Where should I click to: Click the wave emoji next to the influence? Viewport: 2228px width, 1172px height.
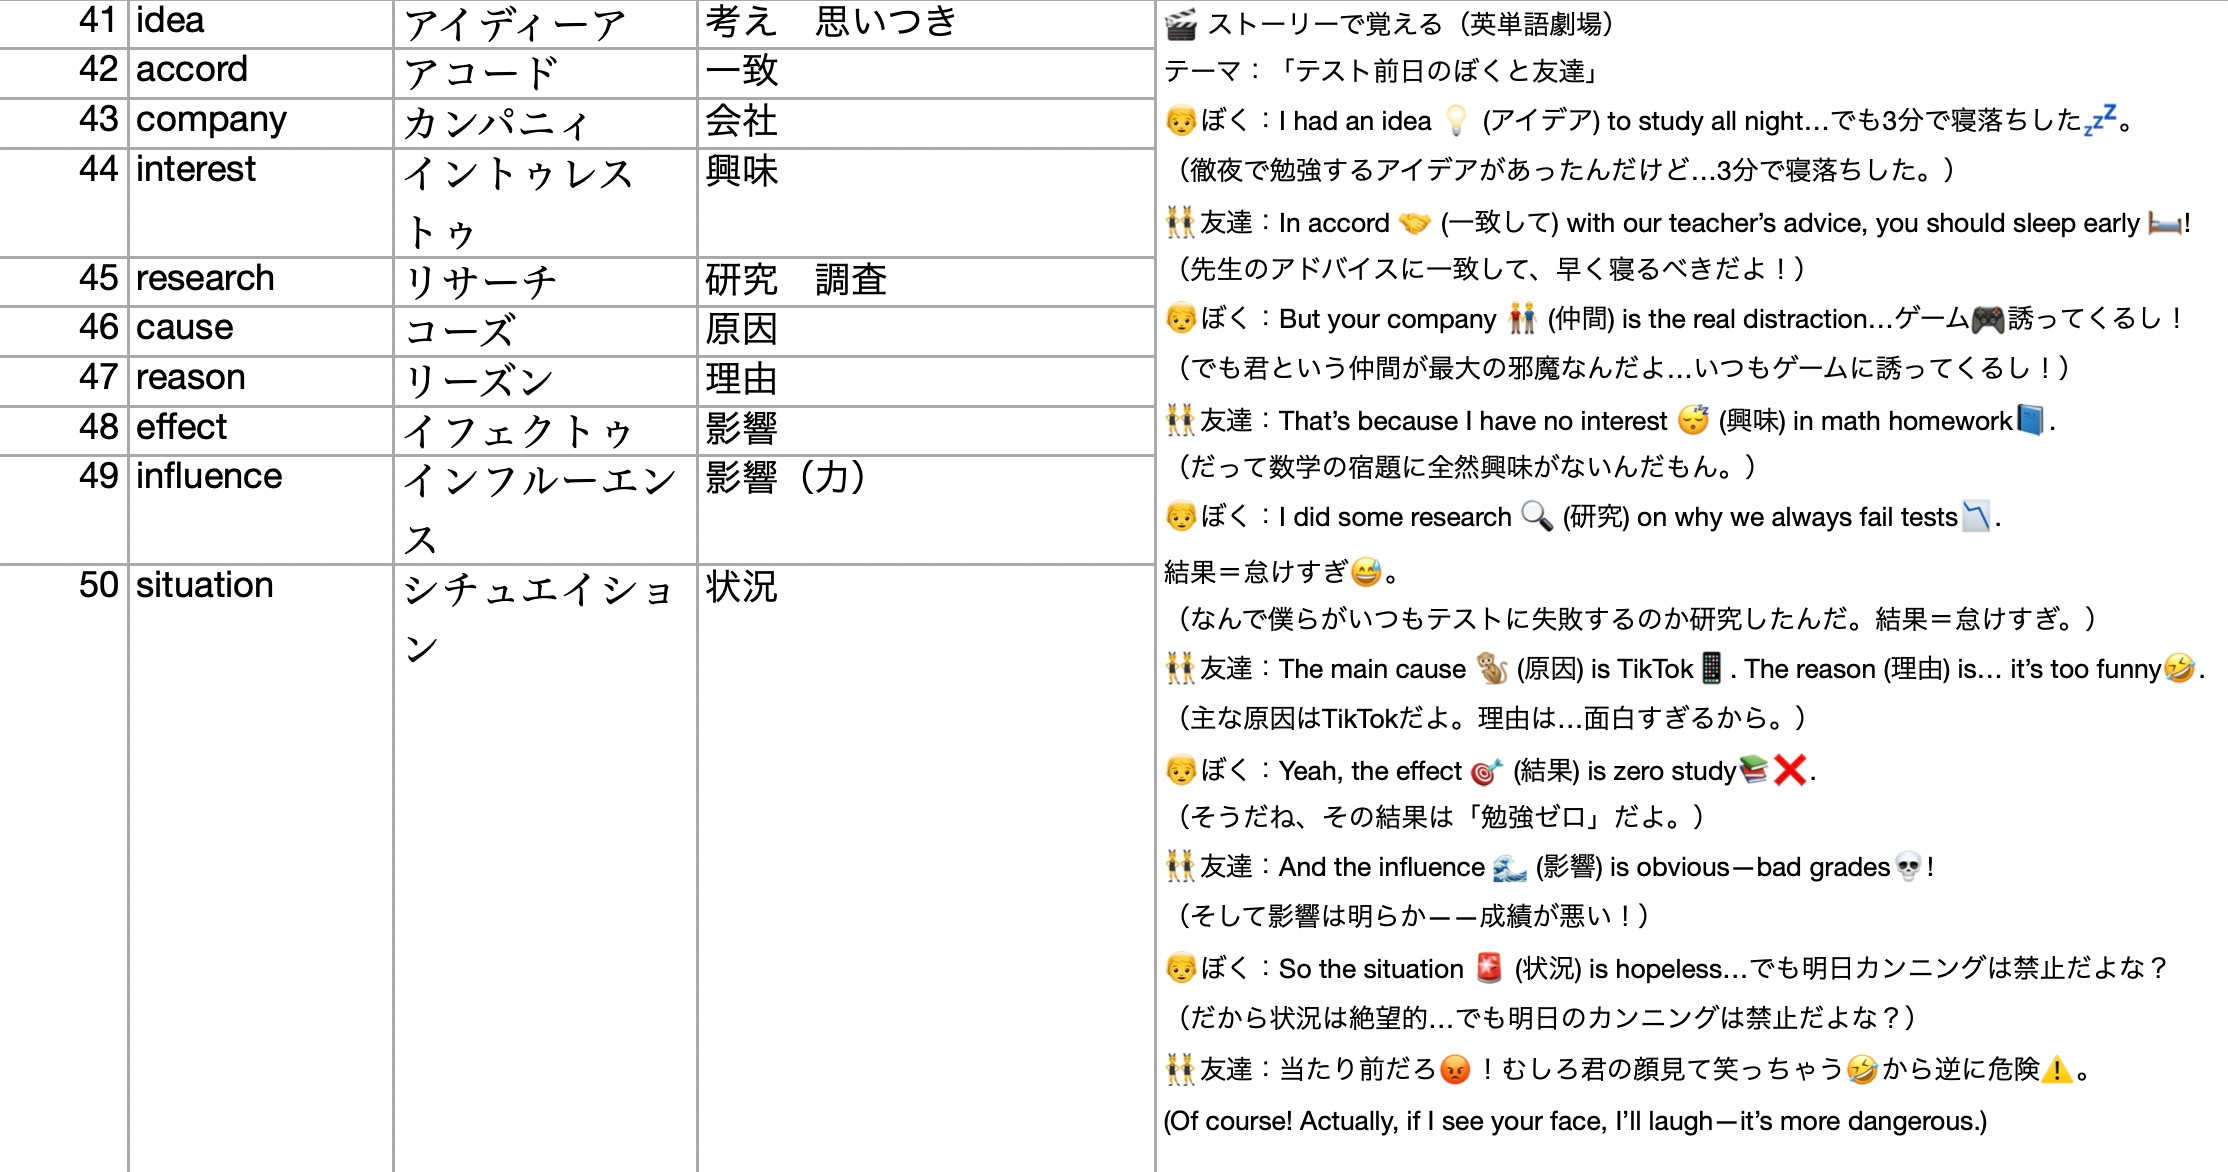[1510, 866]
